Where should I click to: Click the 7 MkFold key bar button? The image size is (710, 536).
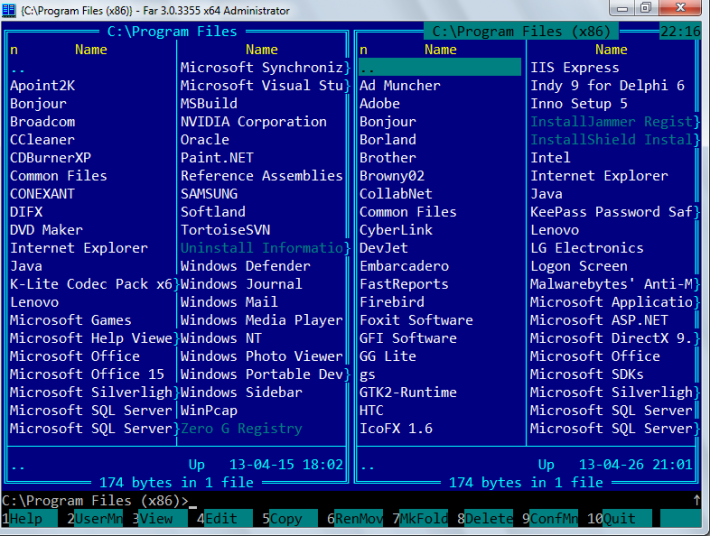[x=420, y=518]
